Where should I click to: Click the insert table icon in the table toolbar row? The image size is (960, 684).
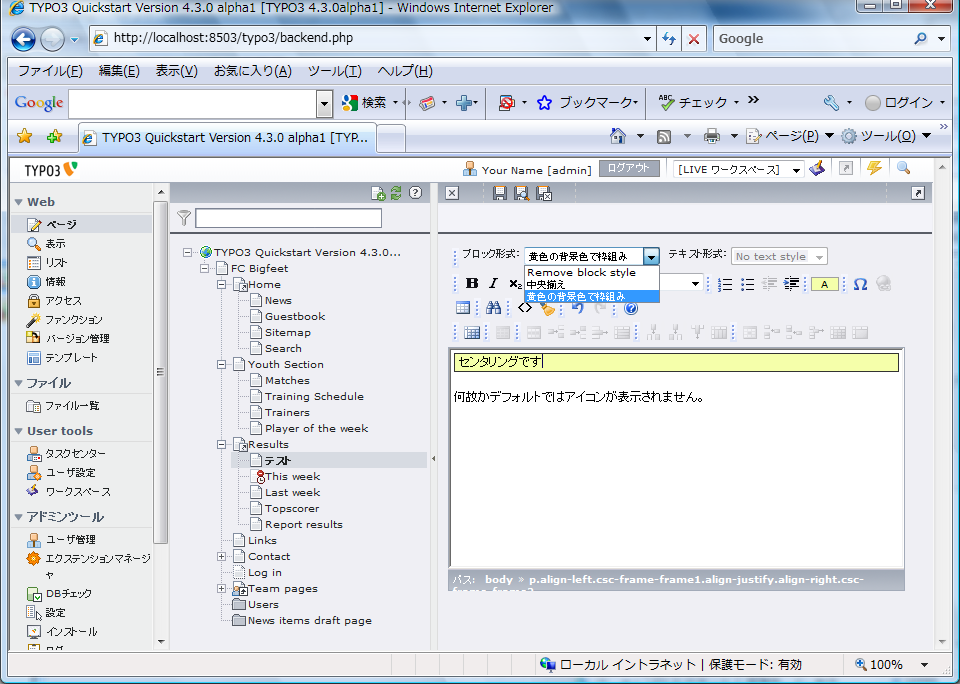pos(472,333)
